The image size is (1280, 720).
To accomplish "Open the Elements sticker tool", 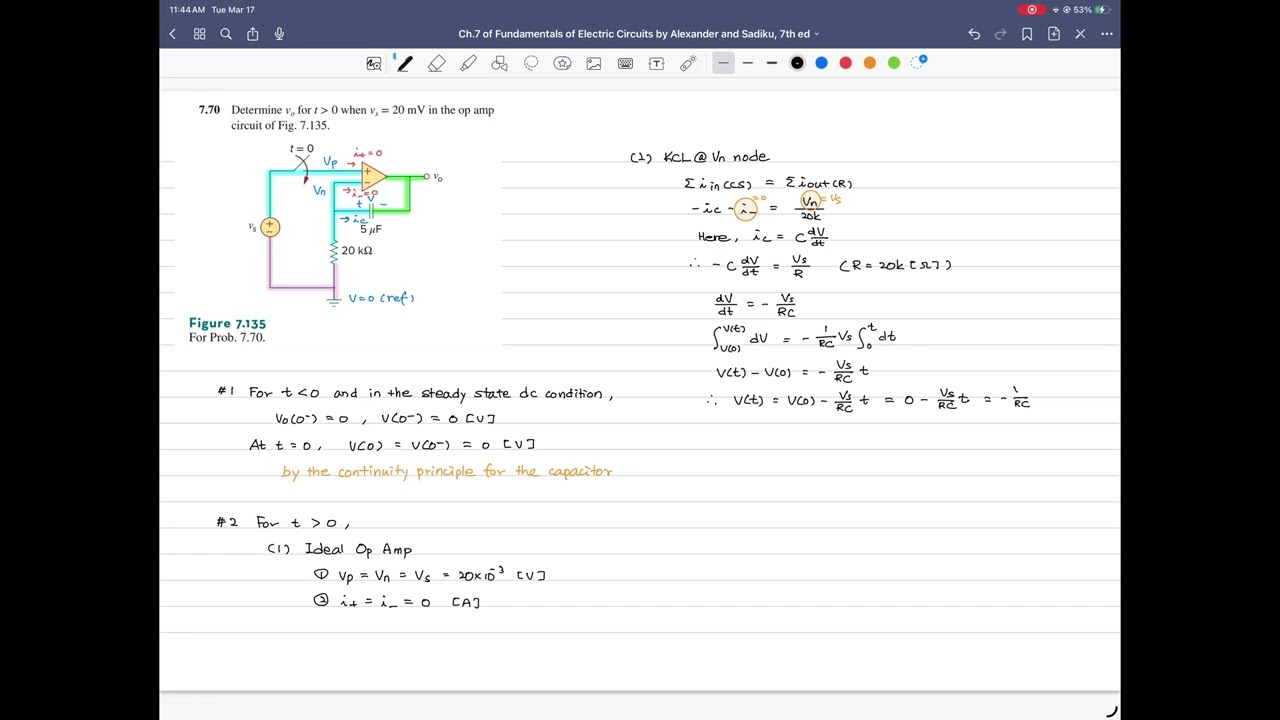I will 563,63.
